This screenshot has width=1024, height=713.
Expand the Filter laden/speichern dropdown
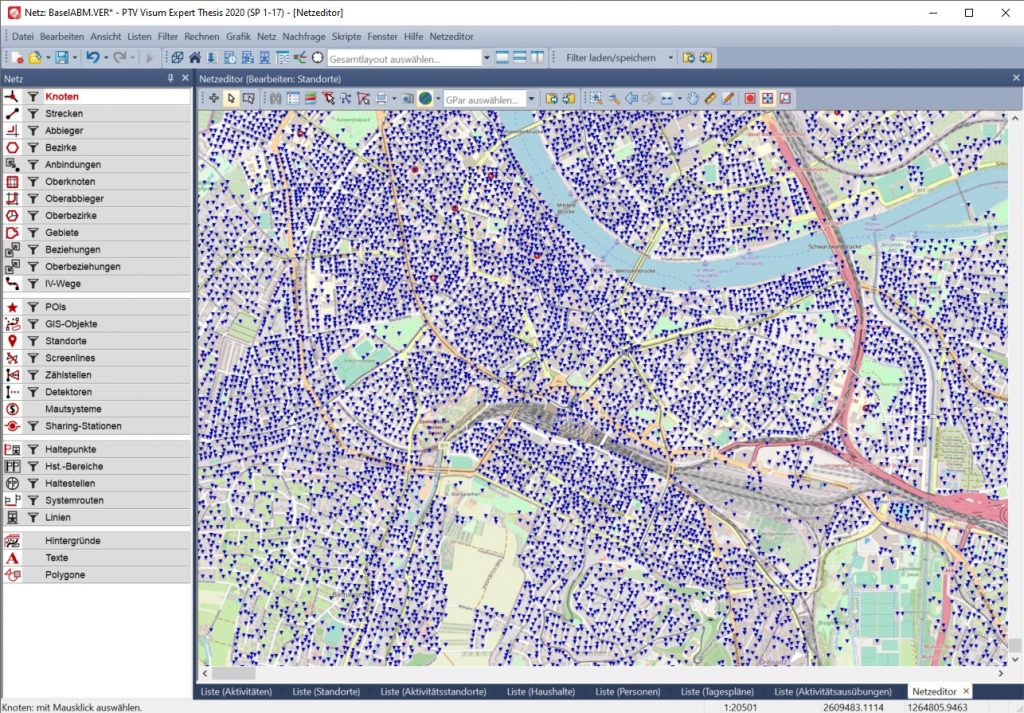click(x=671, y=58)
